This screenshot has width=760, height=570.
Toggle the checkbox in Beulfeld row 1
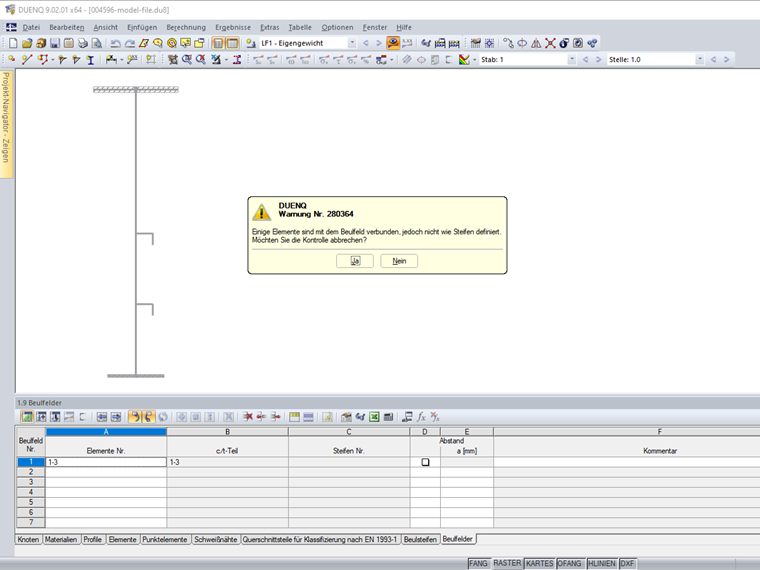[x=425, y=462]
